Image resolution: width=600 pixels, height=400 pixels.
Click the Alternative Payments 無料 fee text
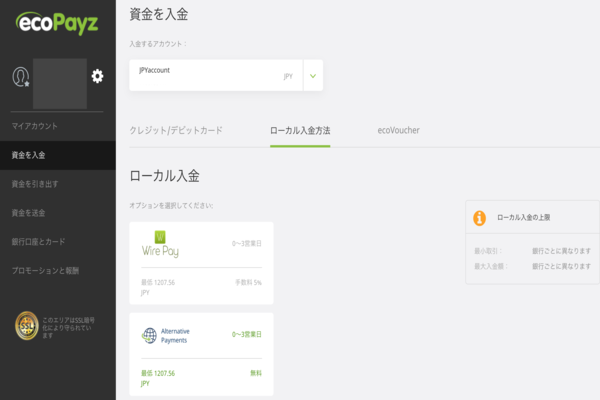pyautogui.click(x=256, y=373)
